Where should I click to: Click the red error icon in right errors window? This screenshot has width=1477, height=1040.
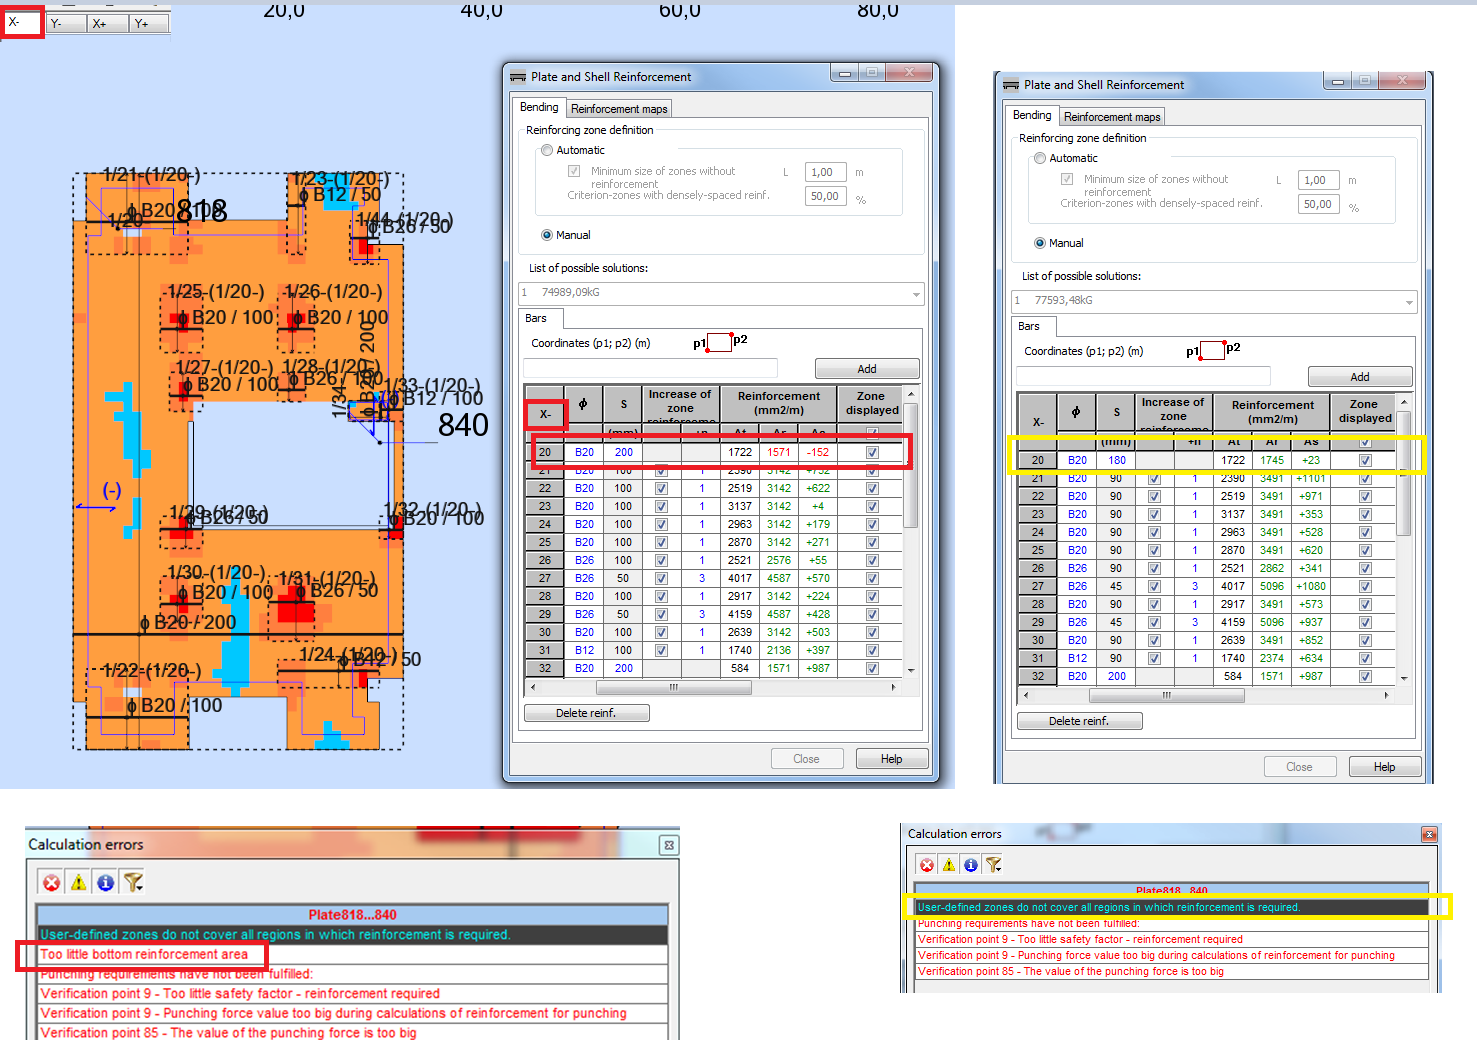click(926, 864)
